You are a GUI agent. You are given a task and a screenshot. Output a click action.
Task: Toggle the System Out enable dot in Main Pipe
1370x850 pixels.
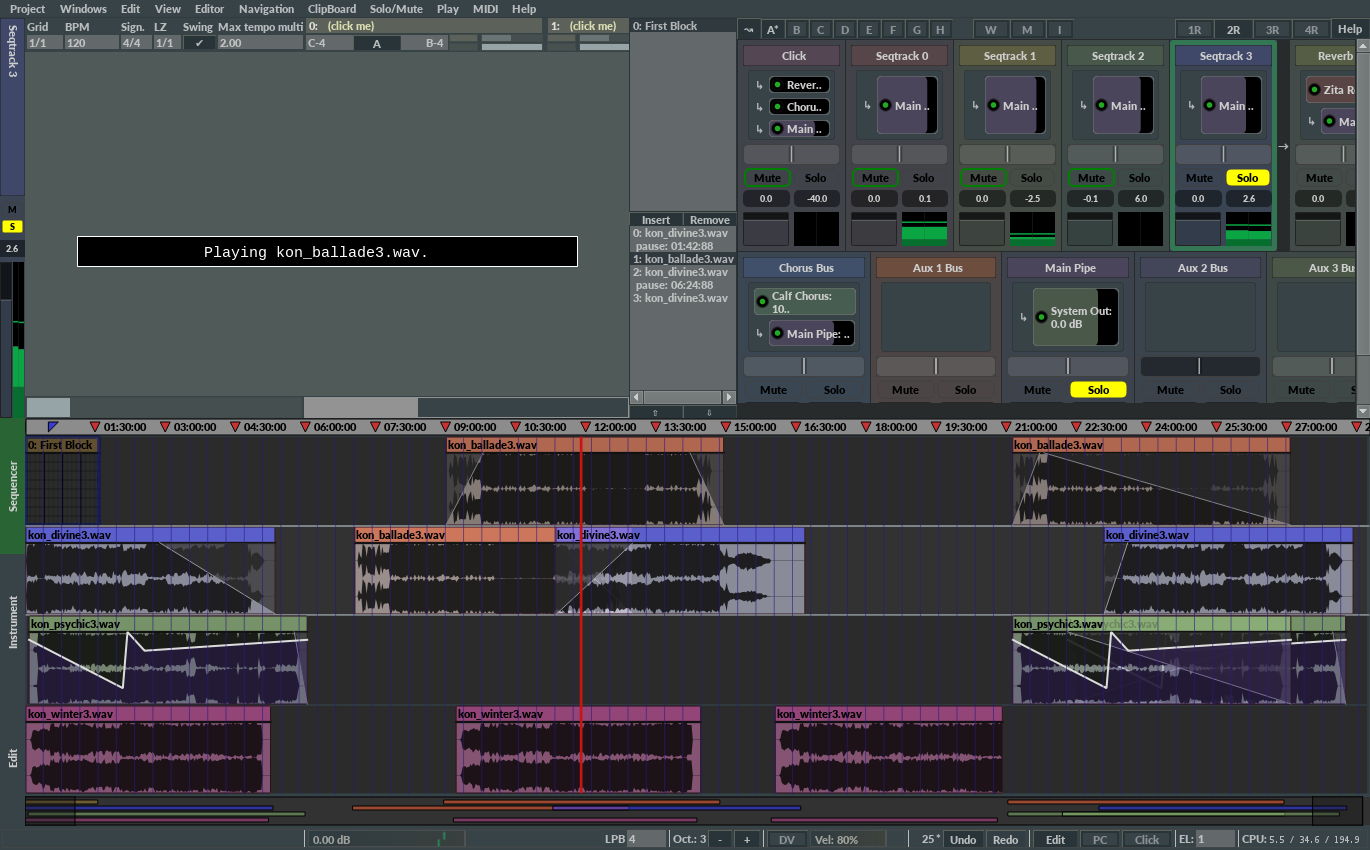(x=1041, y=317)
